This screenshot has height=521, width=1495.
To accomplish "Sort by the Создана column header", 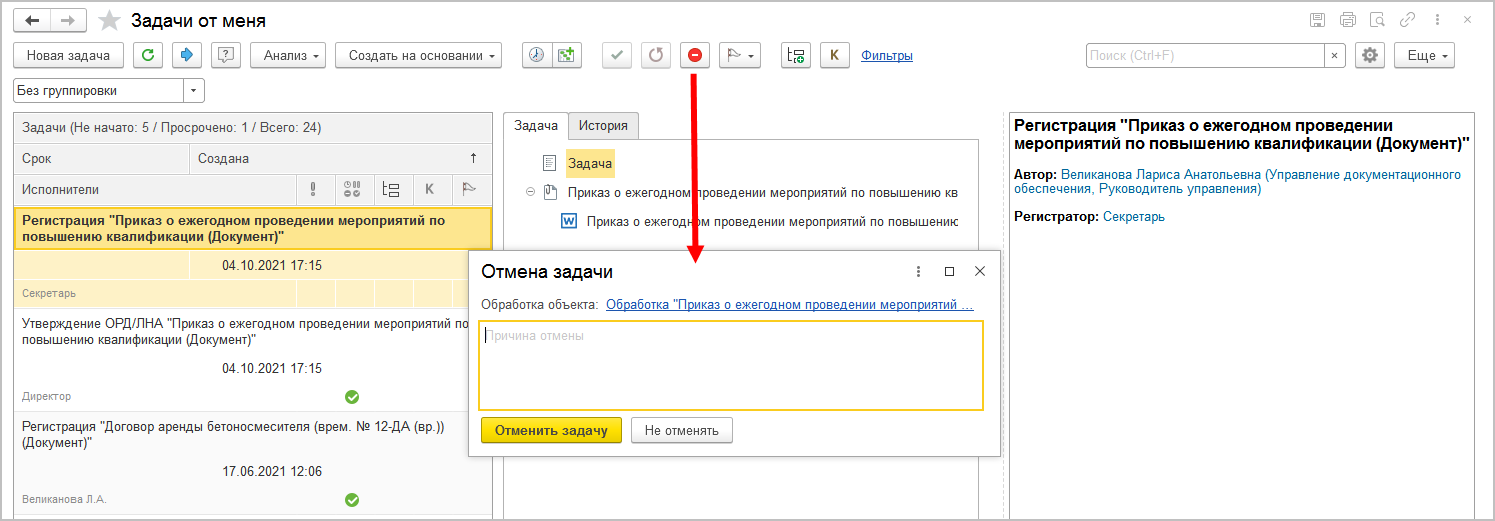I will pos(340,158).
